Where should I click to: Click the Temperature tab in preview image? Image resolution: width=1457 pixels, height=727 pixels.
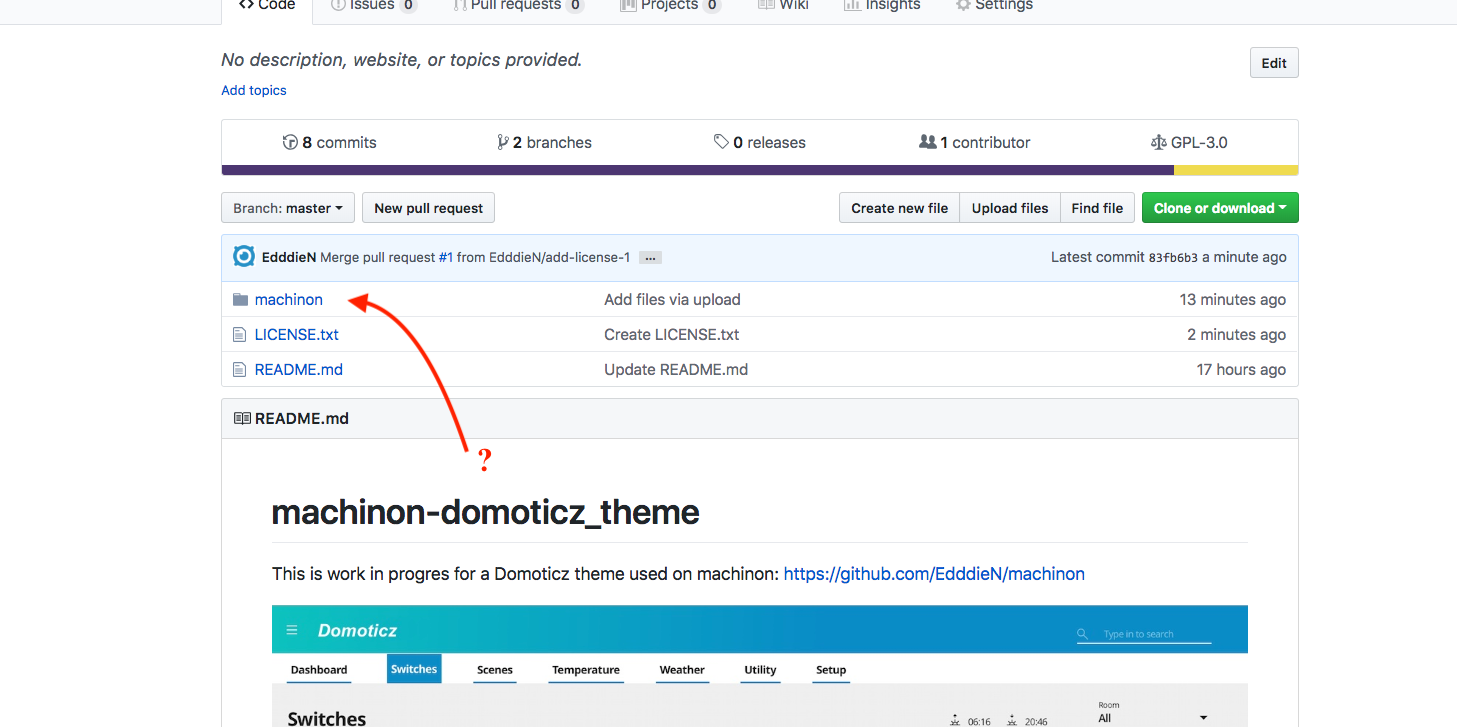coord(586,670)
